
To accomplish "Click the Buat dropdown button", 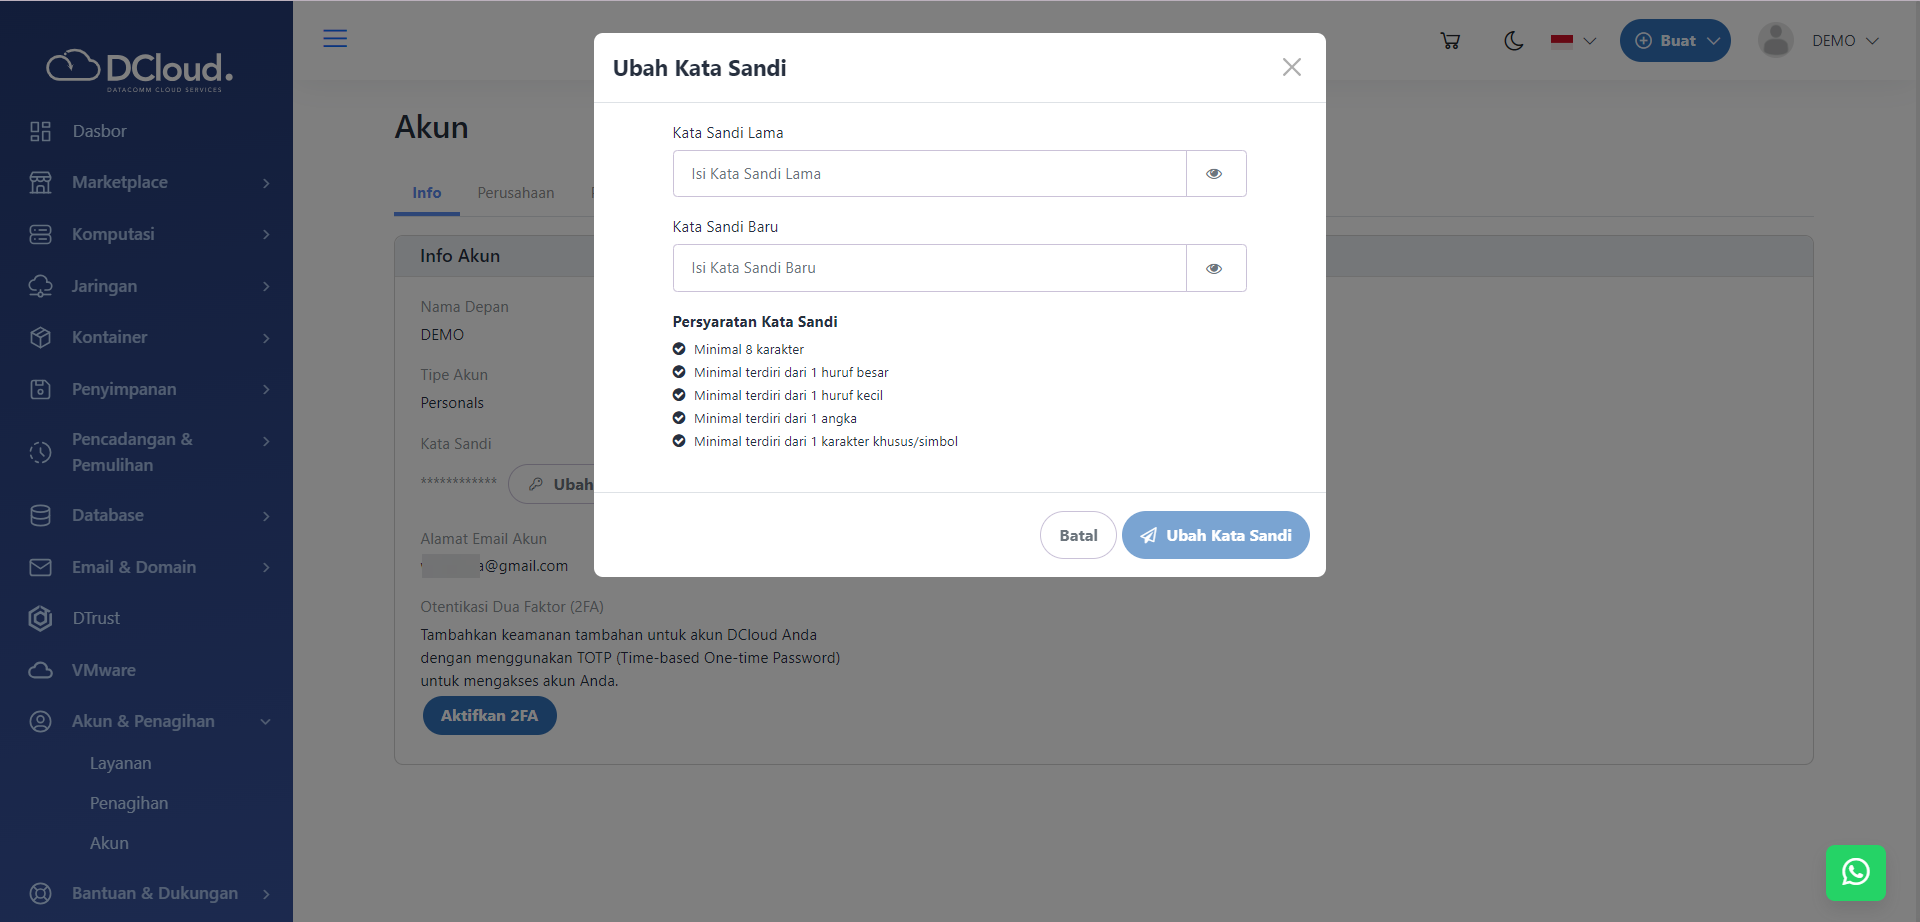I will pyautogui.click(x=1674, y=40).
